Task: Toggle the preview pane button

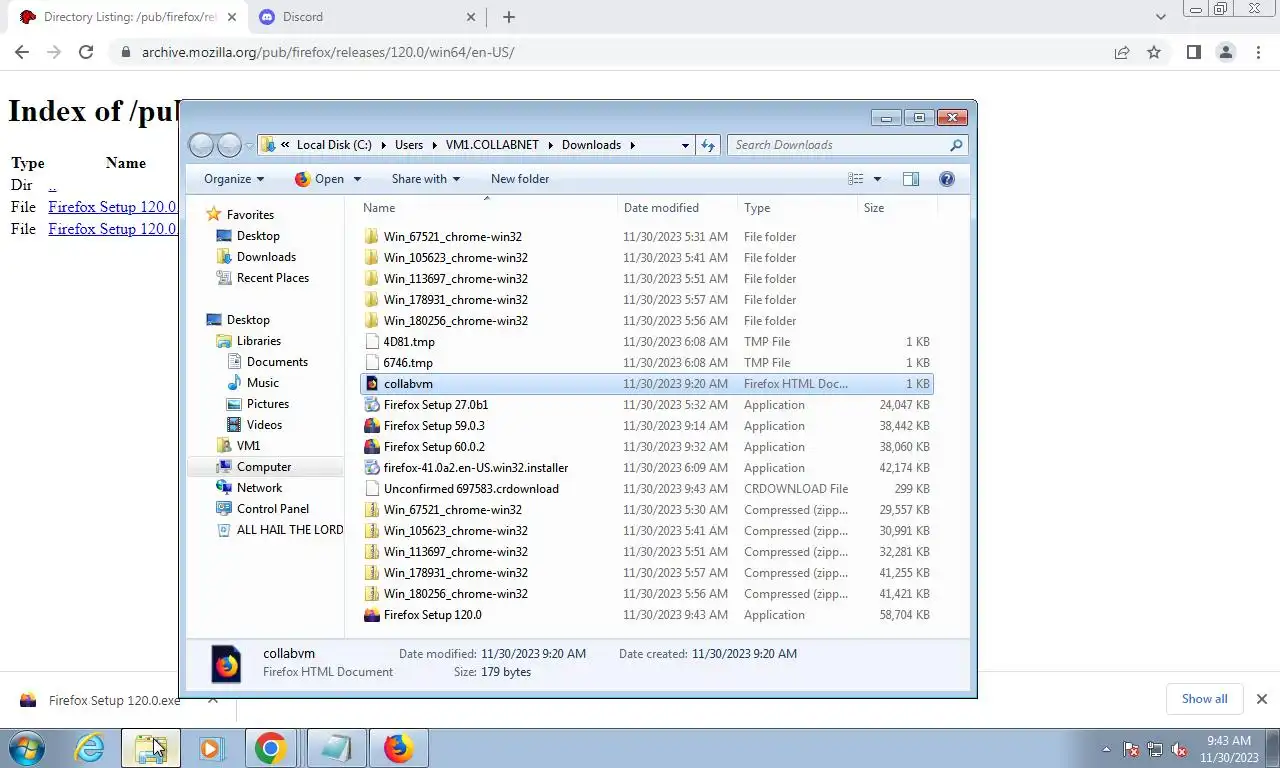Action: tap(910, 179)
